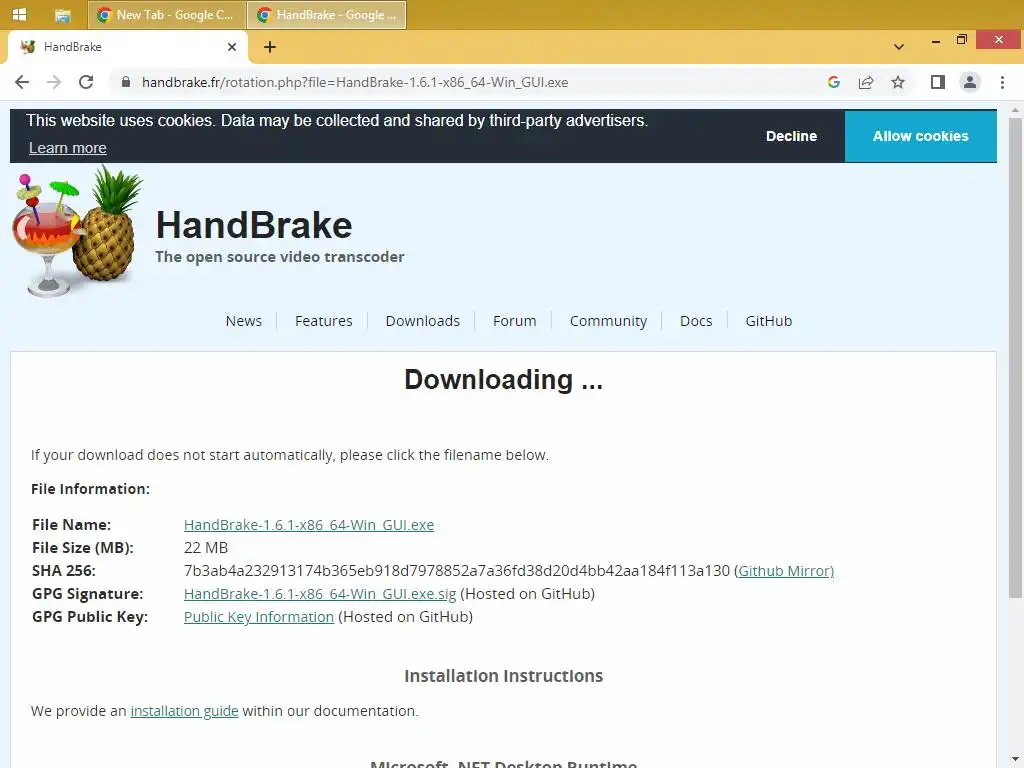
Task: Open the Forum menu item
Action: [x=515, y=321]
